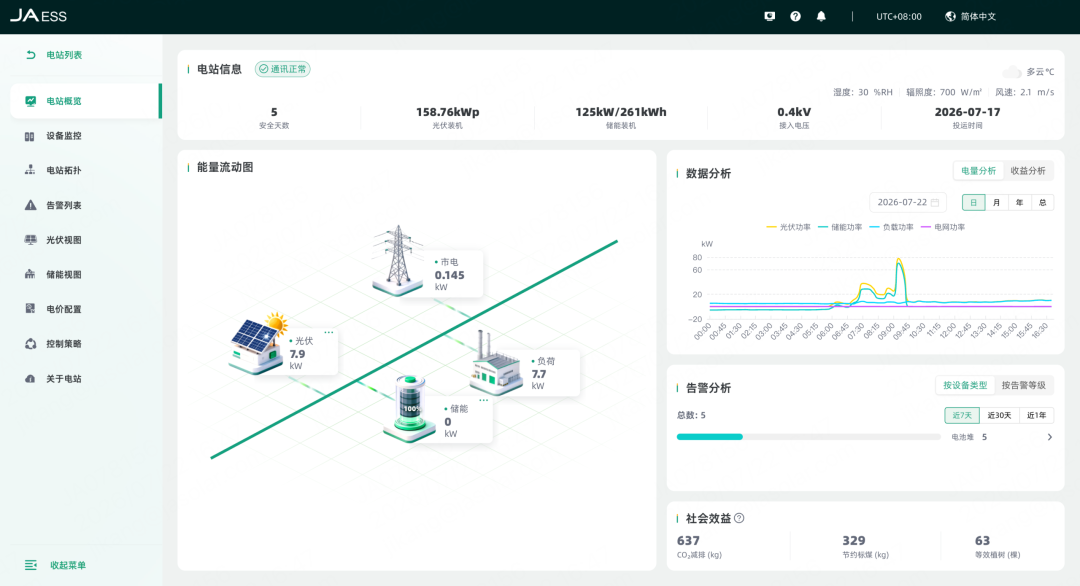The width and height of the screenshot is (1080, 586).
Task: Toggle 储能功率 legend series
Action: (x=840, y=227)
